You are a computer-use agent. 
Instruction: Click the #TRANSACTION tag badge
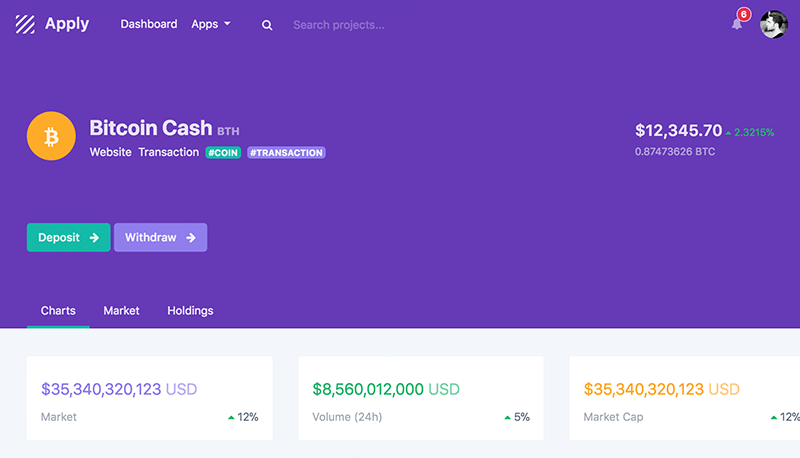pyautogui.click(x=286, y=152)
